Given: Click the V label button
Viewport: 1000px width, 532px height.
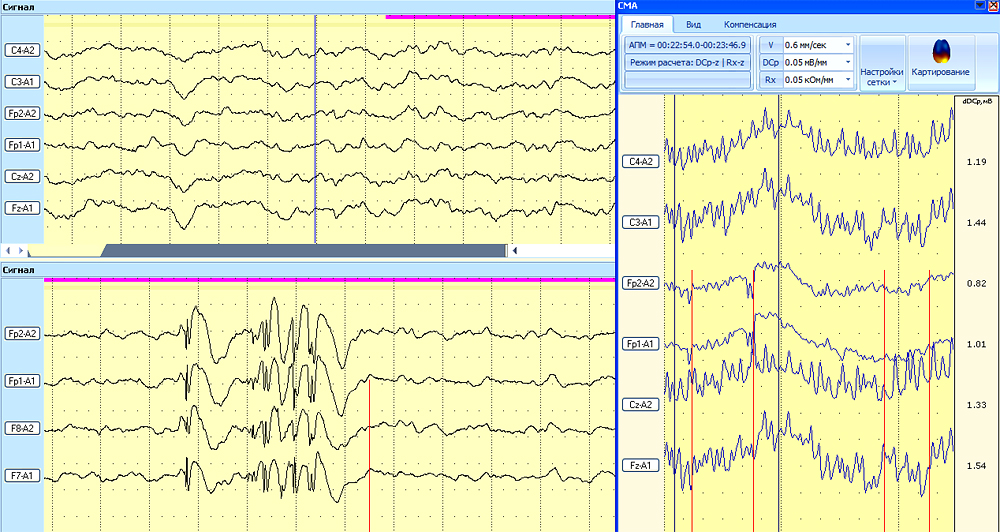Looking at the screenshot, I should [771, 45].
